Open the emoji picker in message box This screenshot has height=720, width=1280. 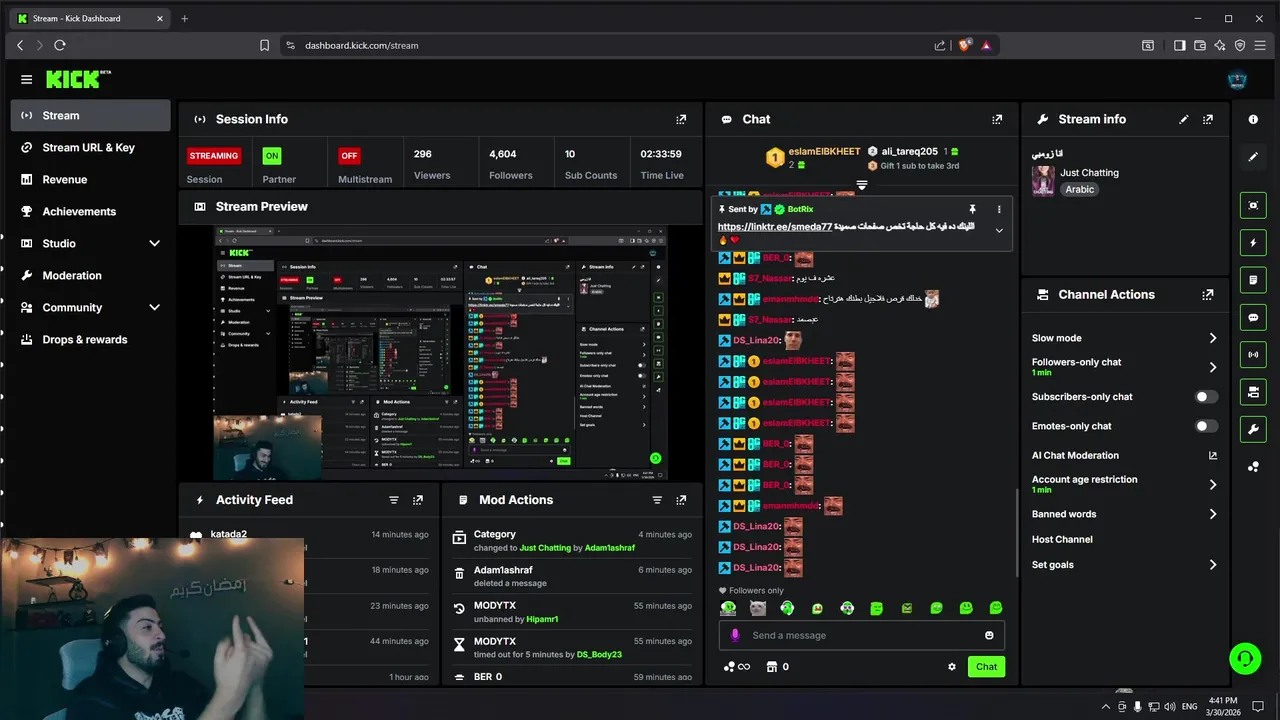(x=989, y=636)
